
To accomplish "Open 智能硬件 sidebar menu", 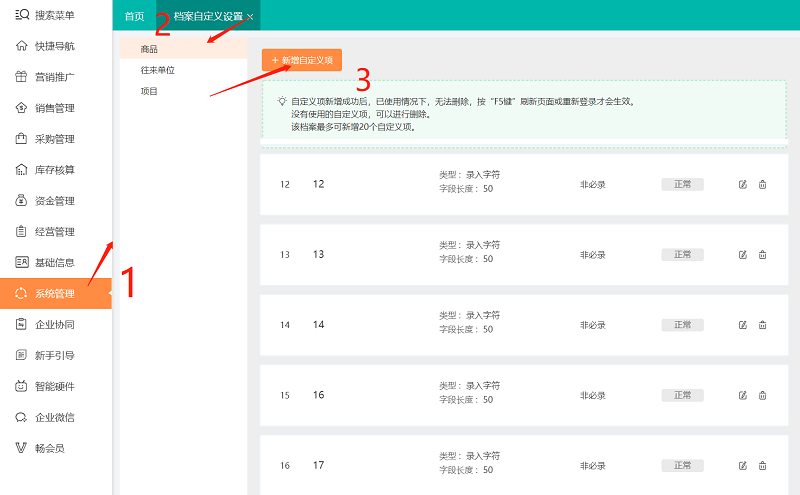I will tap(55, 386).
